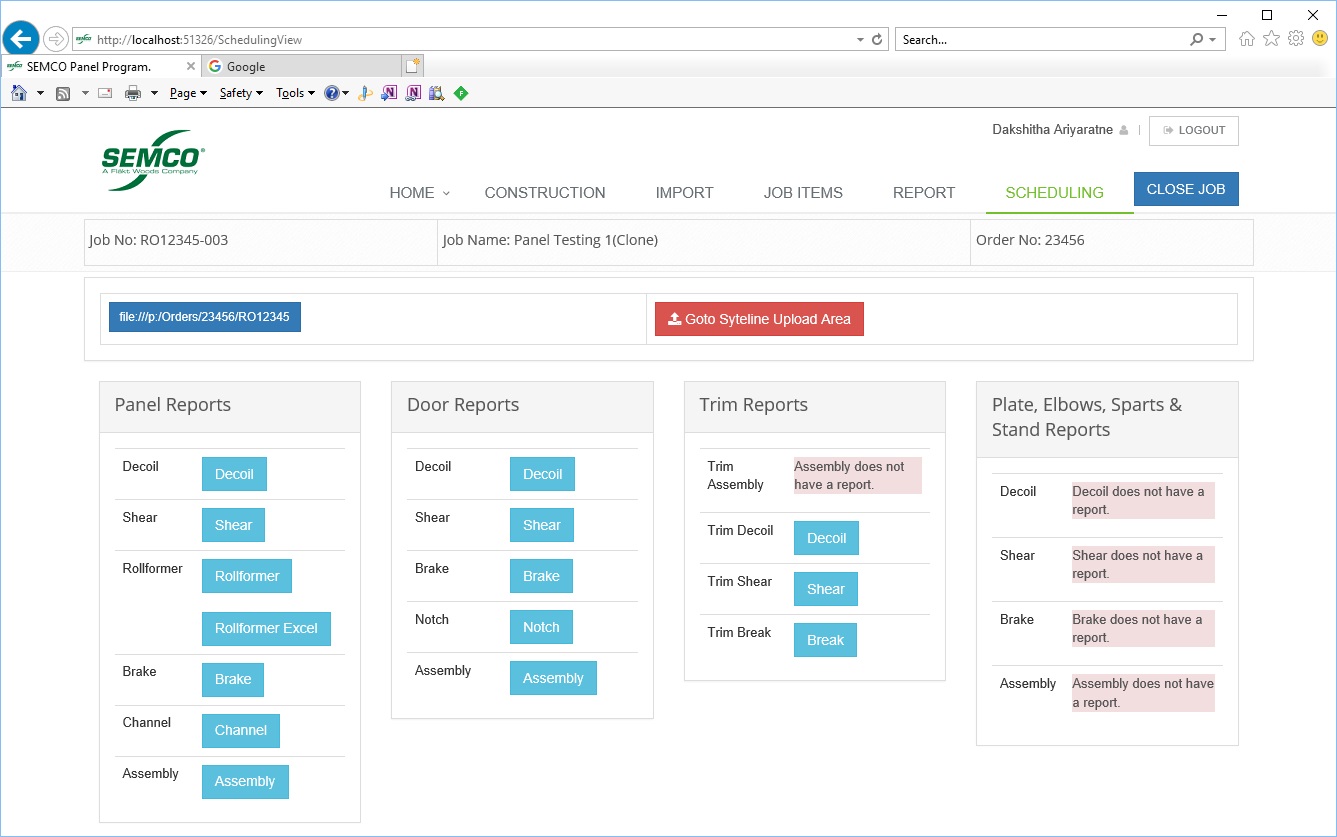1337x837 pixels.
Task: Click into the browser Search box
Action: click(1040, 40)
